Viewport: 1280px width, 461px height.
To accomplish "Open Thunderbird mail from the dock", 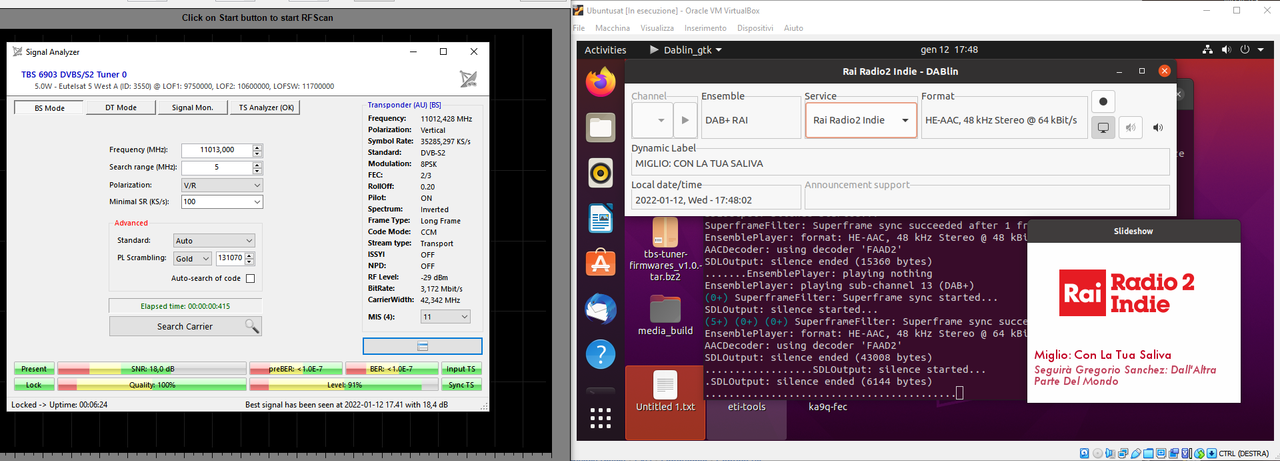I will tap(600, 308).
